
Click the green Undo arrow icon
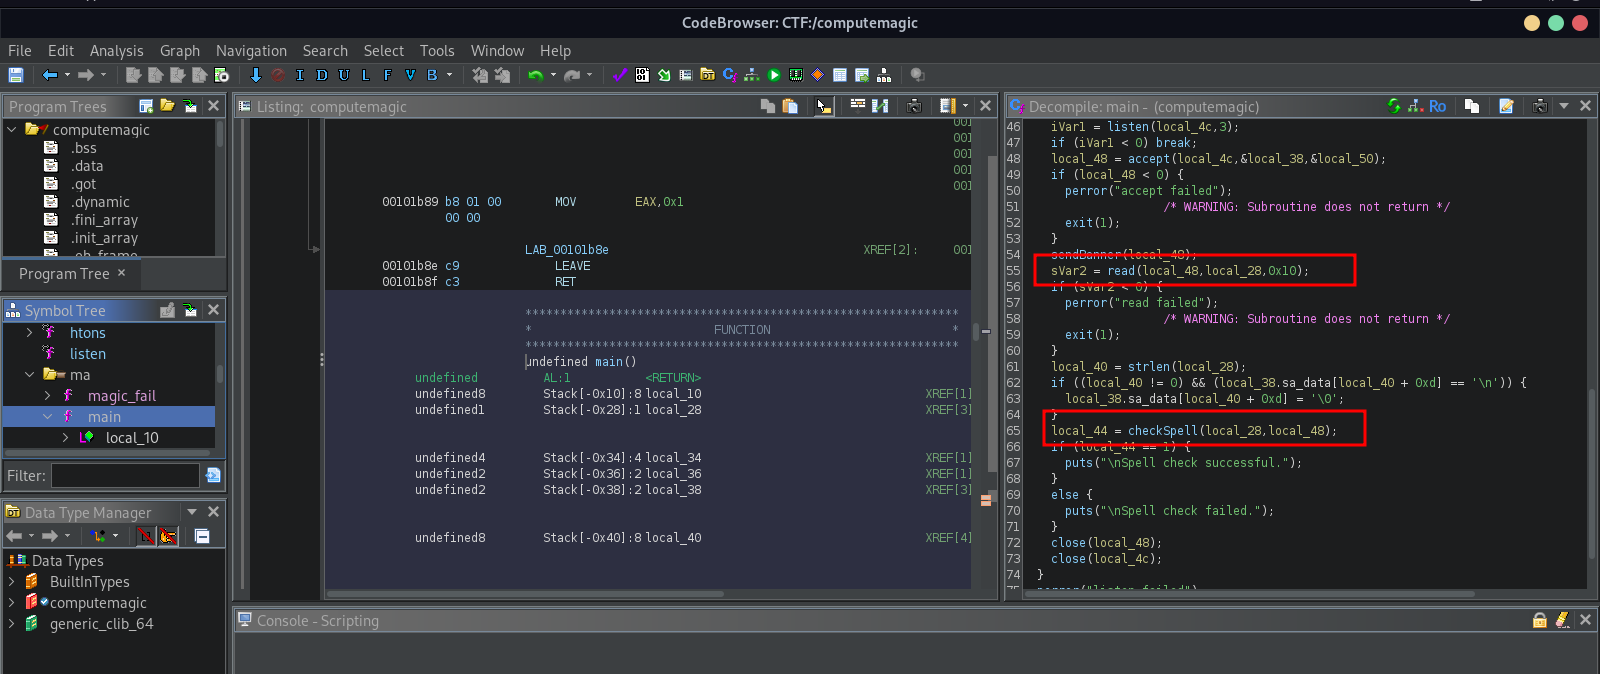tap(535, 75)
